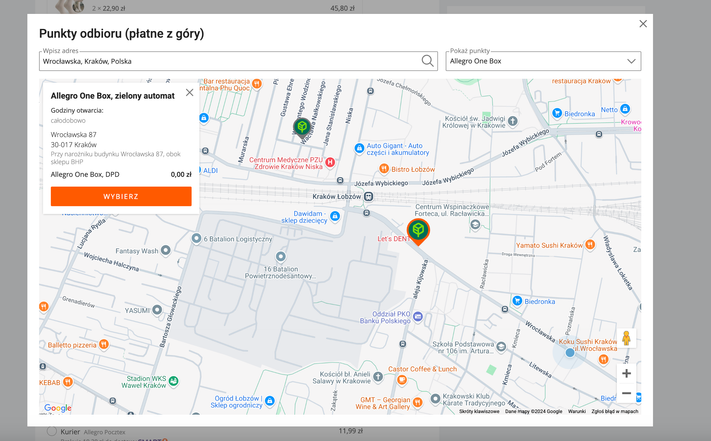711x441 pixels.
Task: Click the Street View pegman icon
Action: point(626,338)
